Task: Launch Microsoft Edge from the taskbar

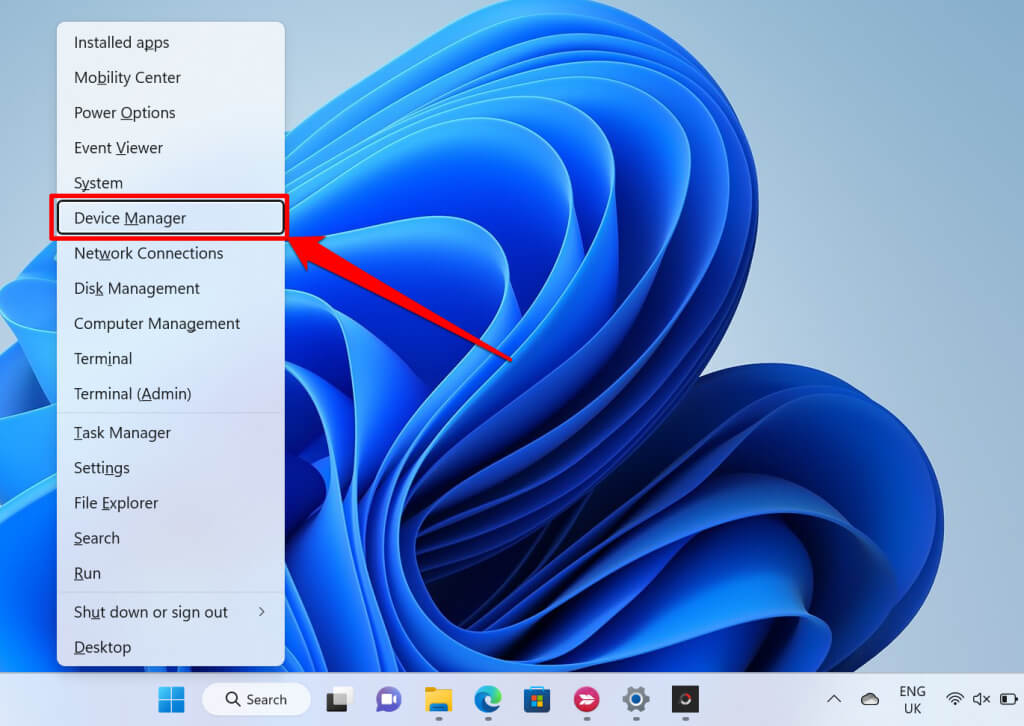Action: coord(487,699)
